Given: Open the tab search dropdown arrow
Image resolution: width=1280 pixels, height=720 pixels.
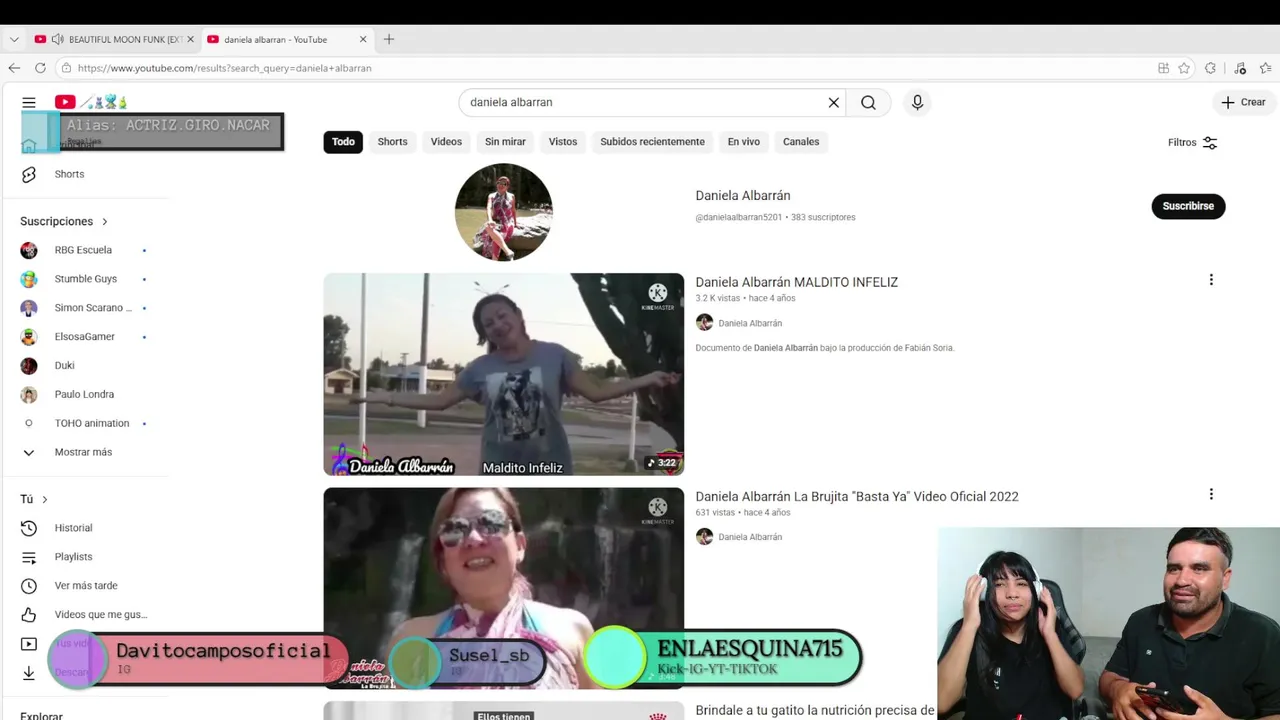Looking at the screenshot, I should [x=14, y=39].
